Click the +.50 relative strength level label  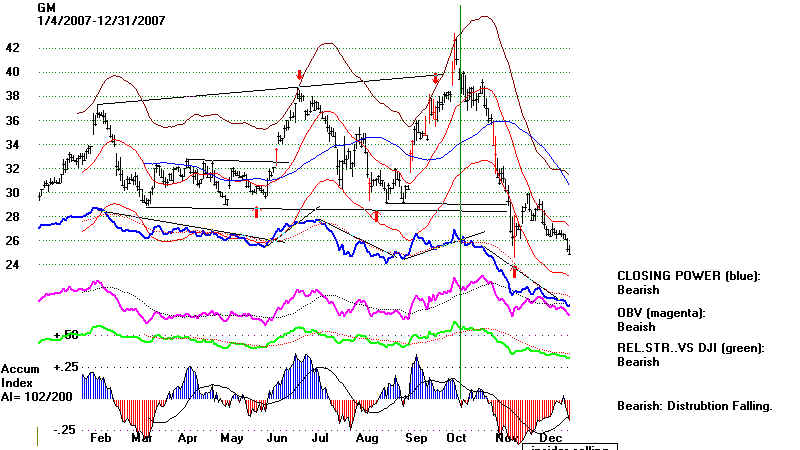[x=66, y=335]
